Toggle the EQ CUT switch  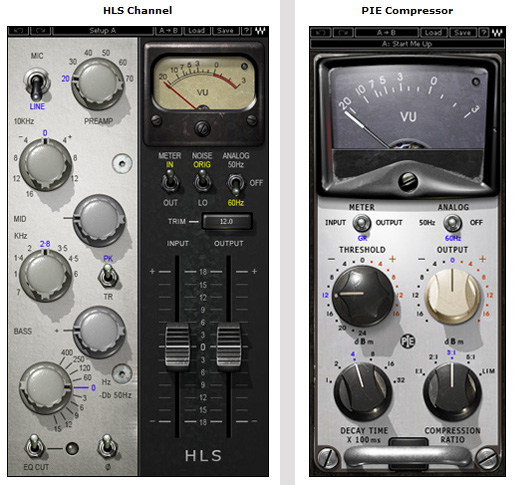point(35,446)
